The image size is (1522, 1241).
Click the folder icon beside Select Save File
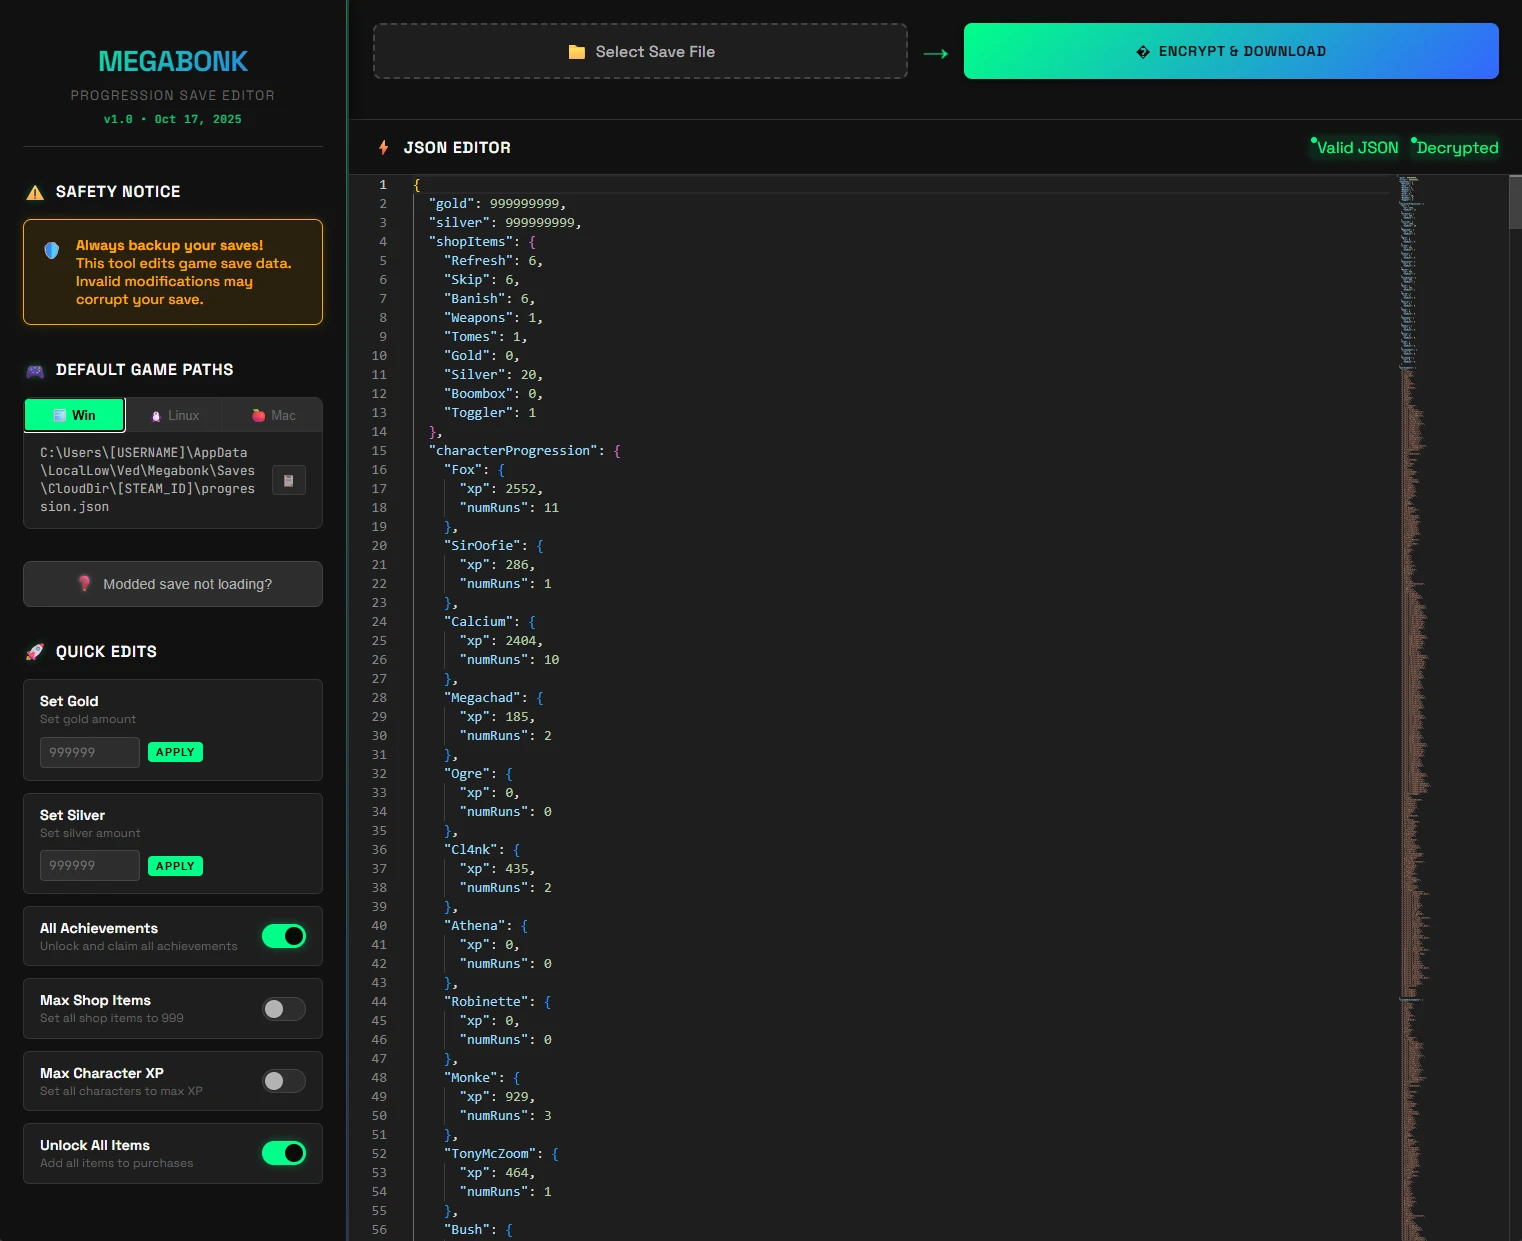coord(577,52)
